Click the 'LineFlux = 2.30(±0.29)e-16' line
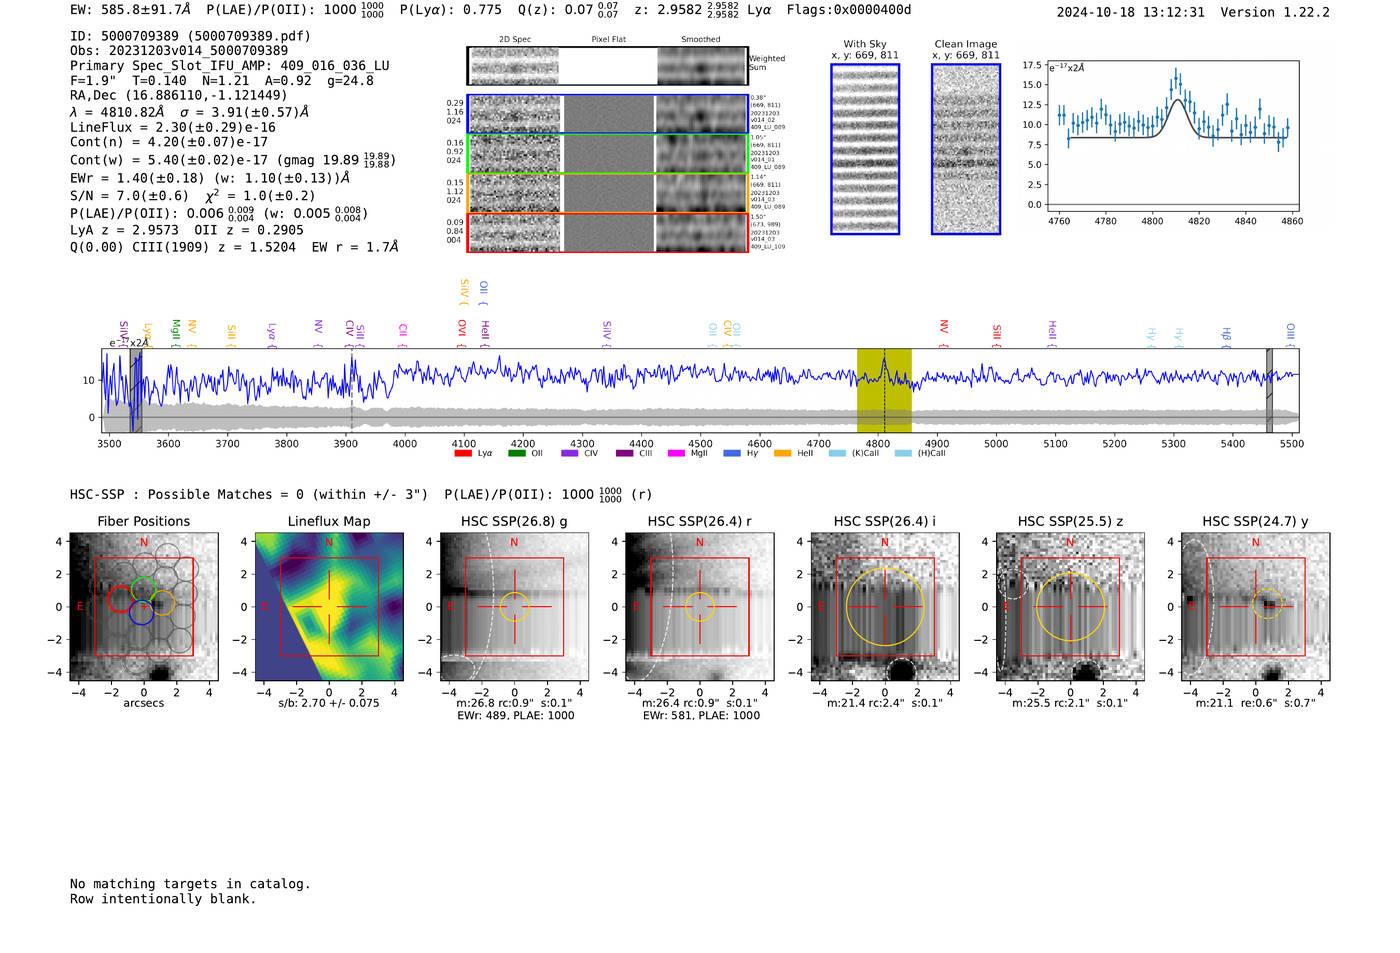This screenshot has height=953, width=1400. coord(173,127)
